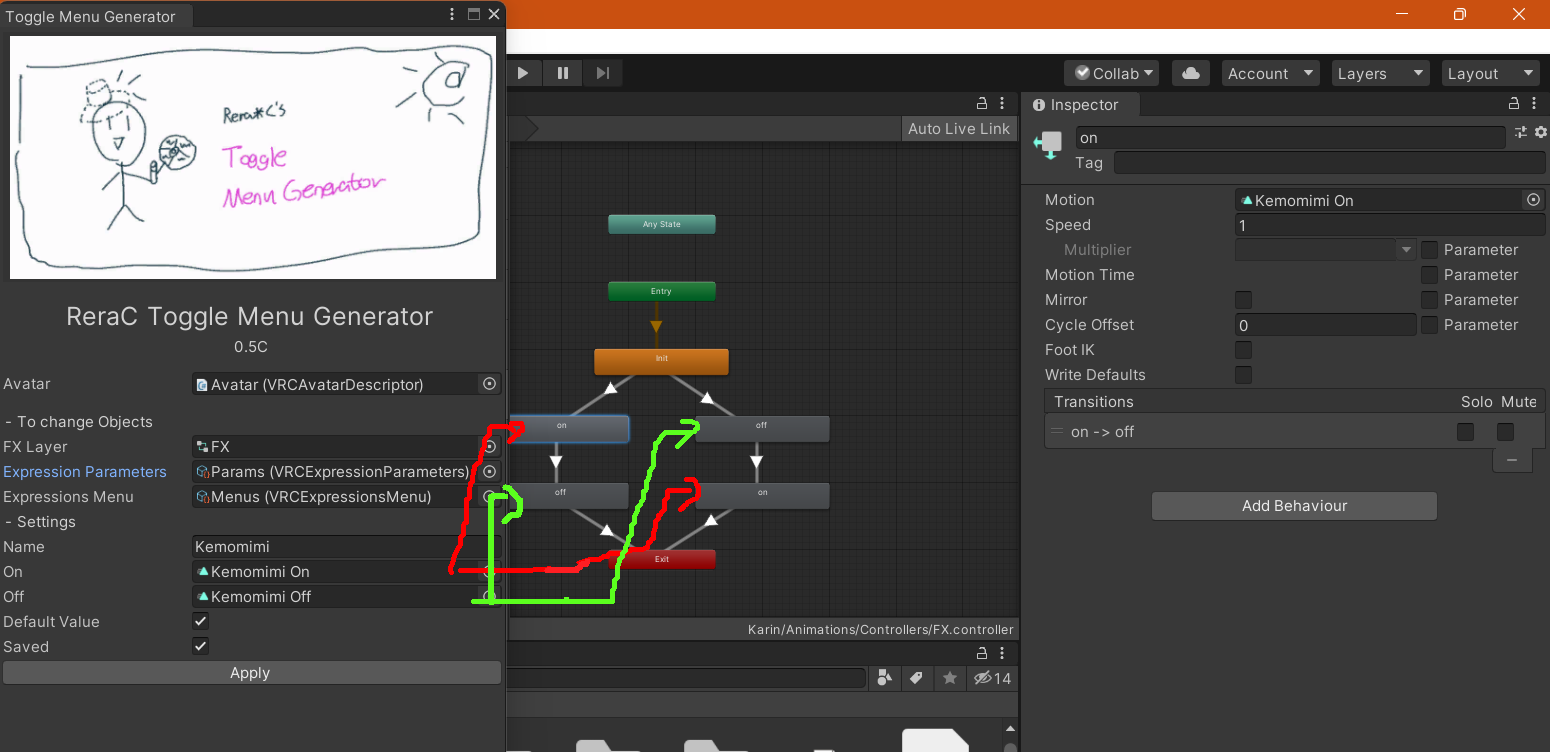Click the Play button in Unity toolbar
The image size is (1550, 752).
pyautogui.click(x=523, y=73)
